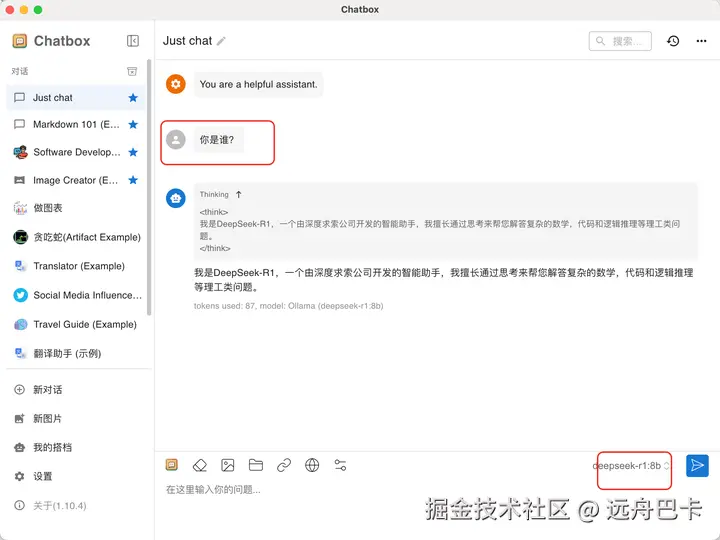This screenshot has height=540, width=720.
Task: Collapse the Thinking section arrow
Action: click(x=238, y=194)
